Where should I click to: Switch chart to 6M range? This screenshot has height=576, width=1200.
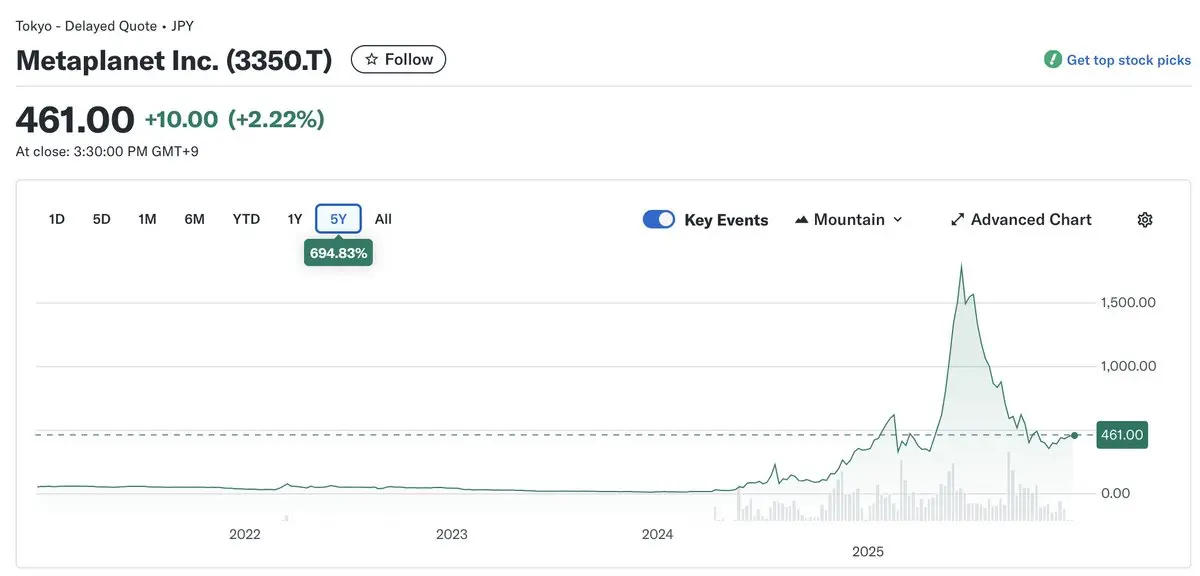click(x=194, y=219)
